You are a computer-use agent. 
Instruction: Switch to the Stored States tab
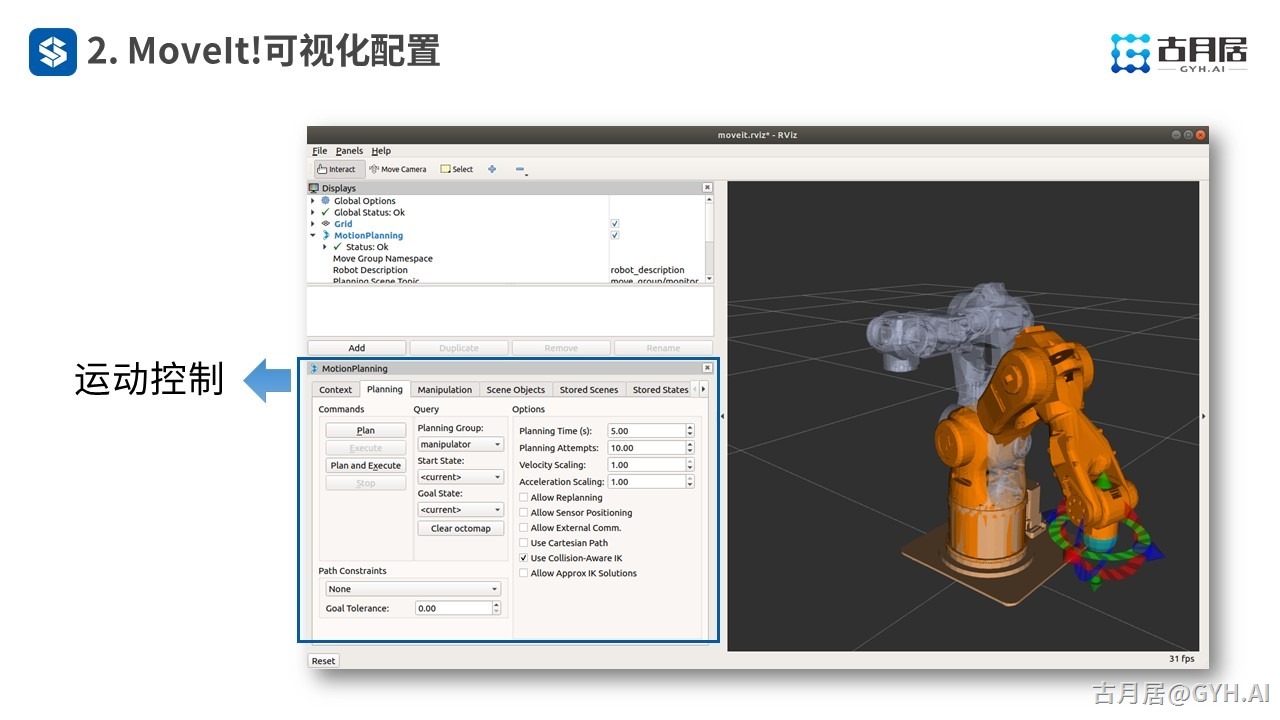(x=660, y=390)
